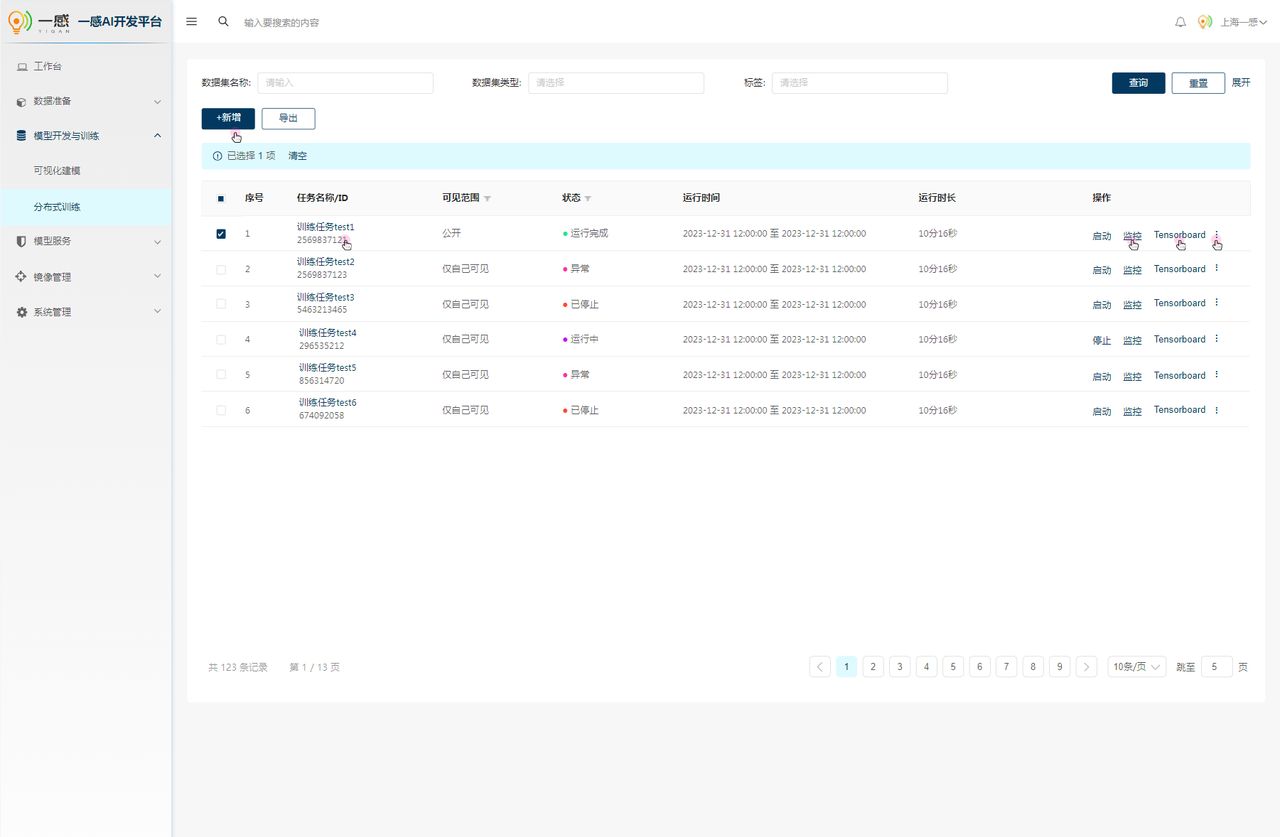
Task: Select 可视化建模 in the sidebar
Action: [x=57, y=171]
